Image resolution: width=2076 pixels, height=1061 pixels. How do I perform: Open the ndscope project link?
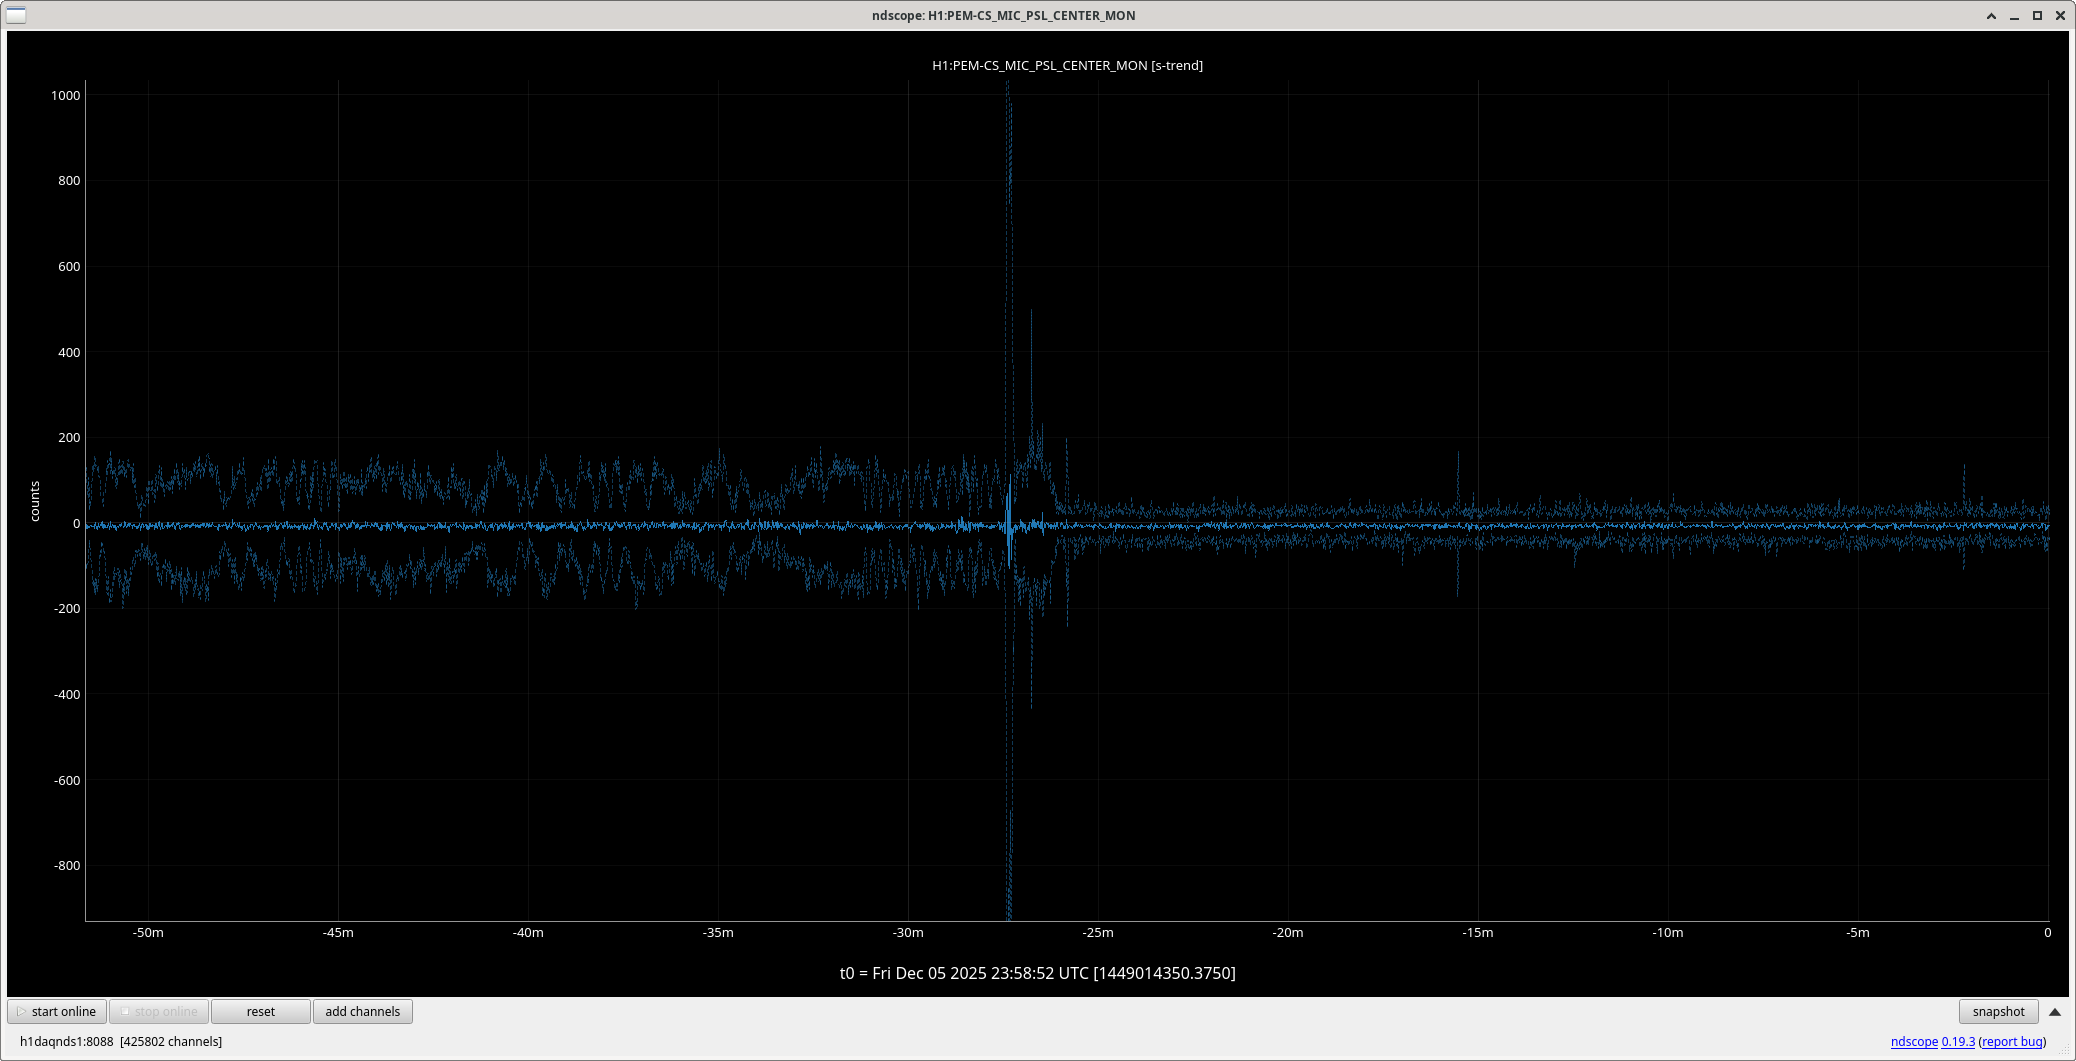[x=1913, y=1041]
